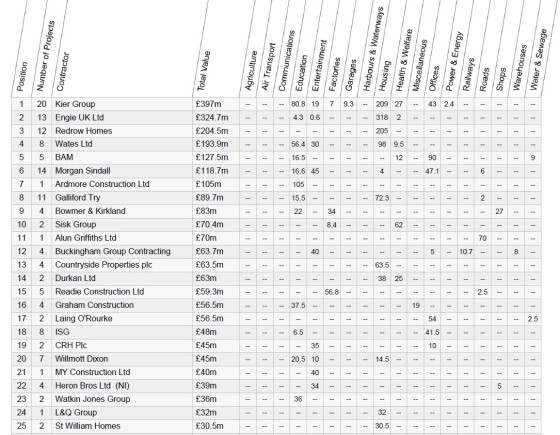Select the £30.5m total value
Image resolution: width=560 pixels, height=435 pixels.
pyautogui.click(x=210, y=426)
